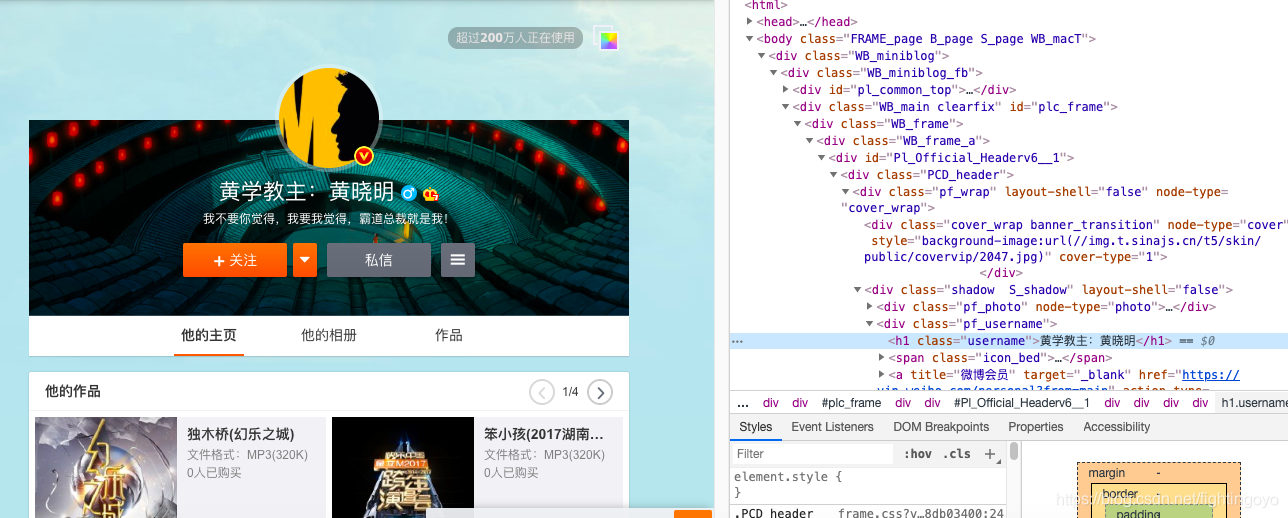Click the 超过200万人正在使用 badge
This screenshot has height=518, width=1288.
(x=515, y=38)
